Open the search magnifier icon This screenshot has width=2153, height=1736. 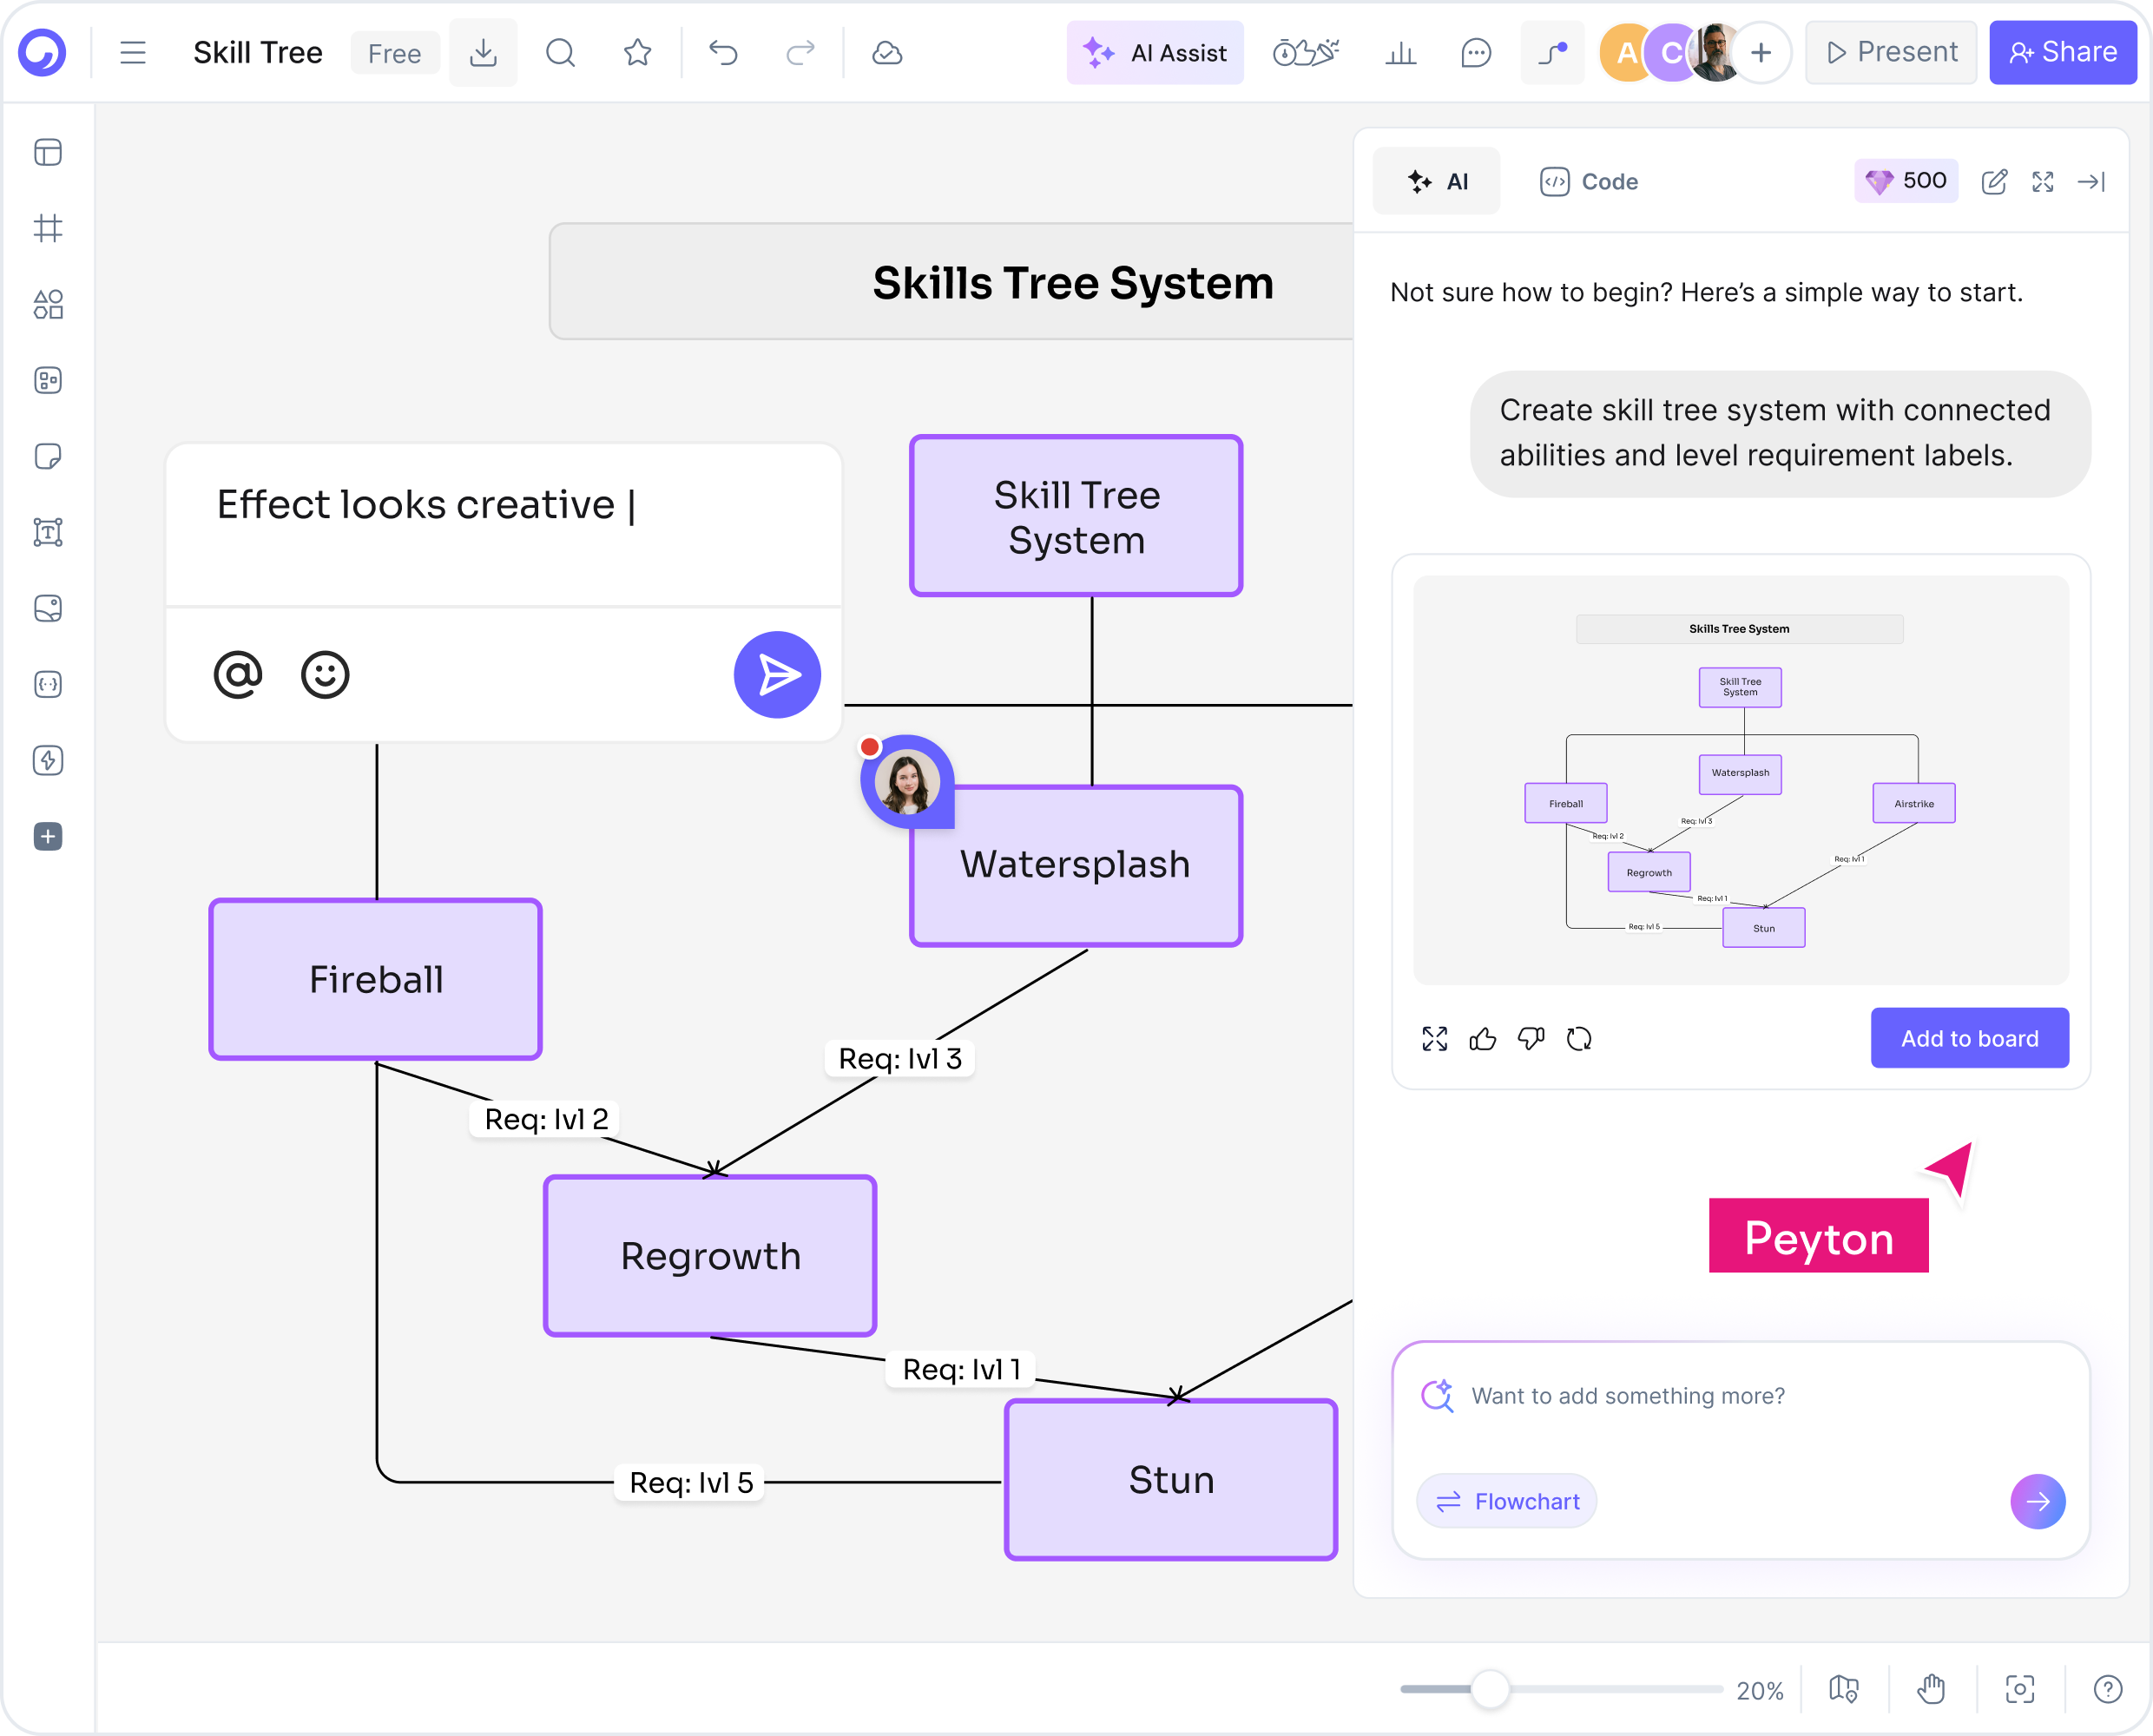pos(561,53)
